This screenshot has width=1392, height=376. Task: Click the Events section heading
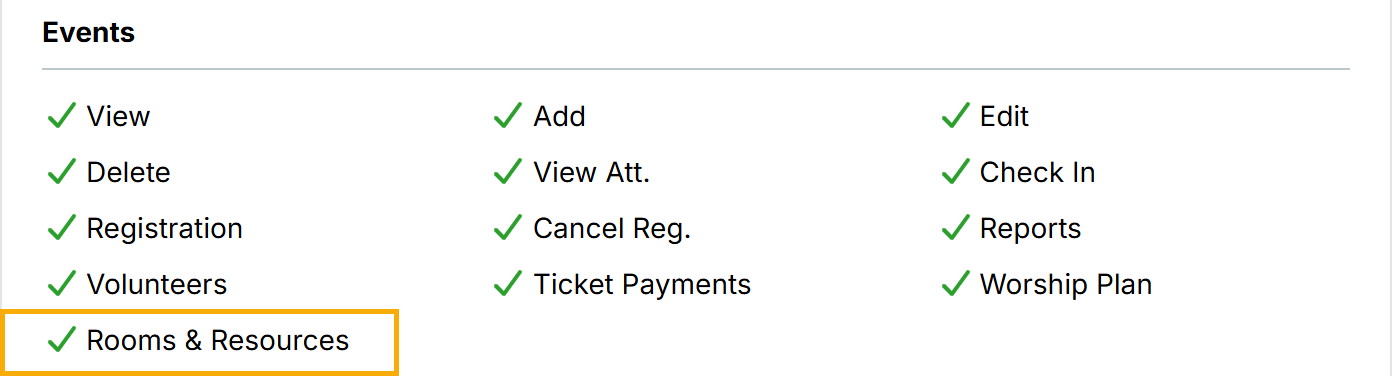click(x=89, y=32)
